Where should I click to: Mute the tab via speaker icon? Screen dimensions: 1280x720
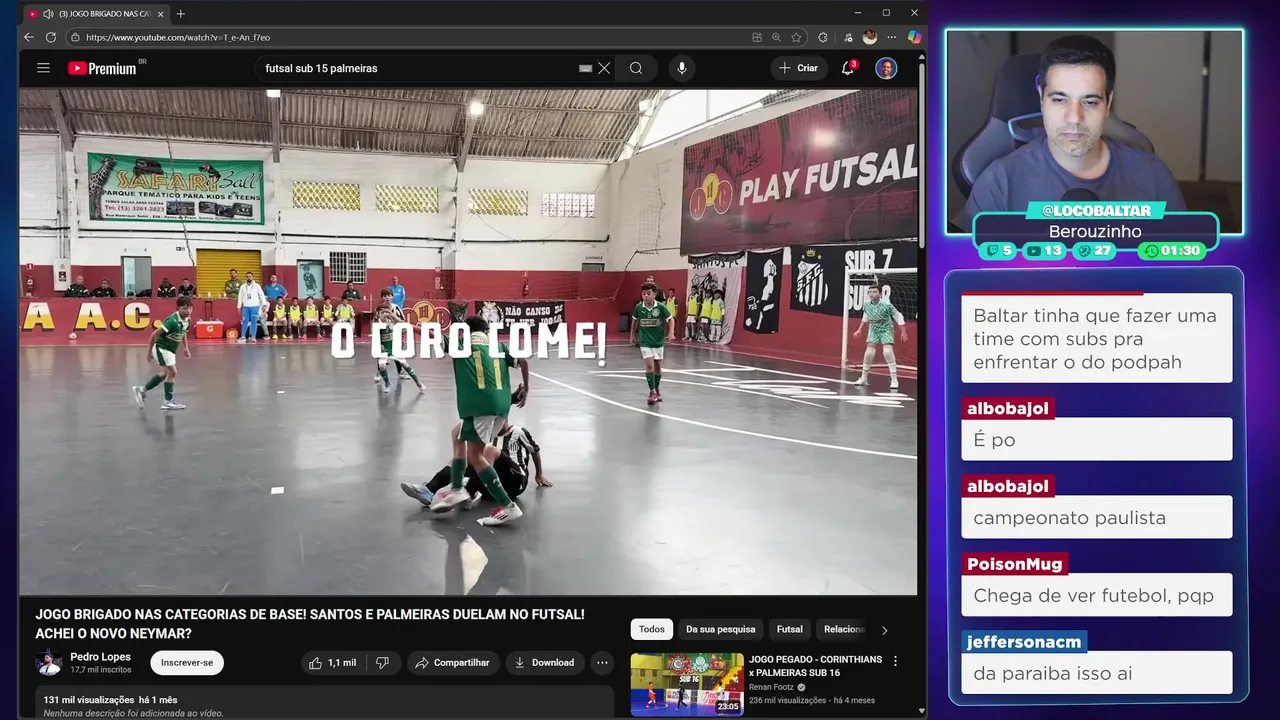pos(48,14)
